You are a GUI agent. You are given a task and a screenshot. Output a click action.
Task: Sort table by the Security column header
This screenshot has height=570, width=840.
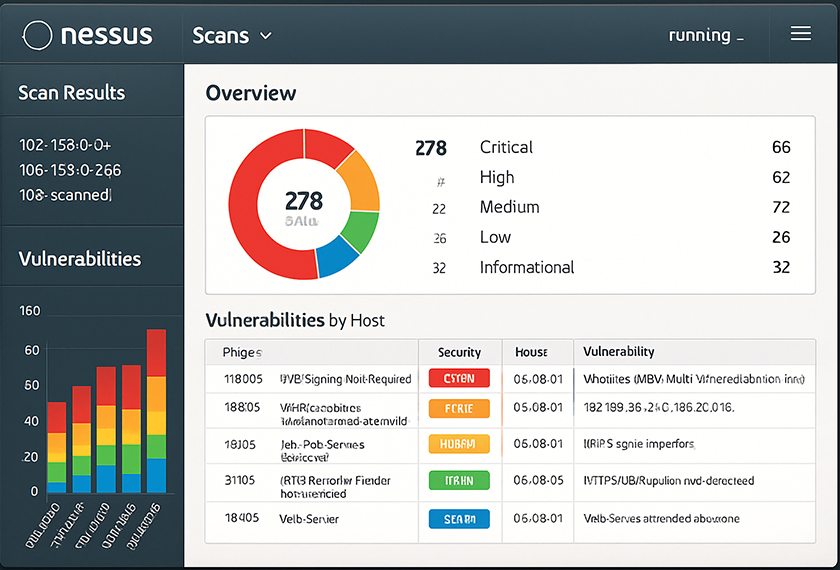coord(459,352)
